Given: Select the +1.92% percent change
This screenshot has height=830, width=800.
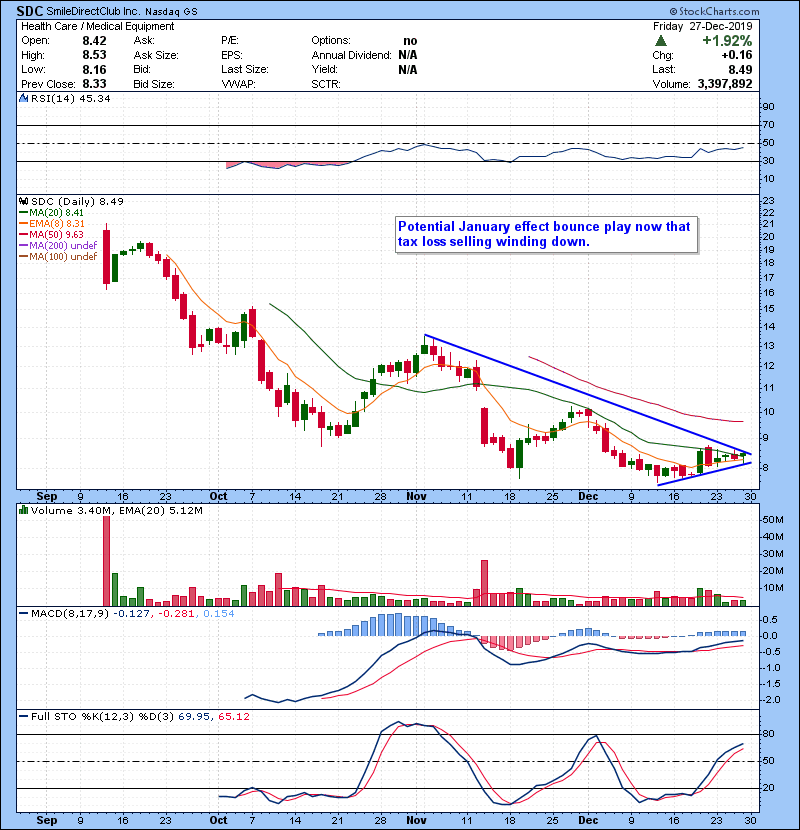Looking at the screenshot, I should (x=727, y=41).
